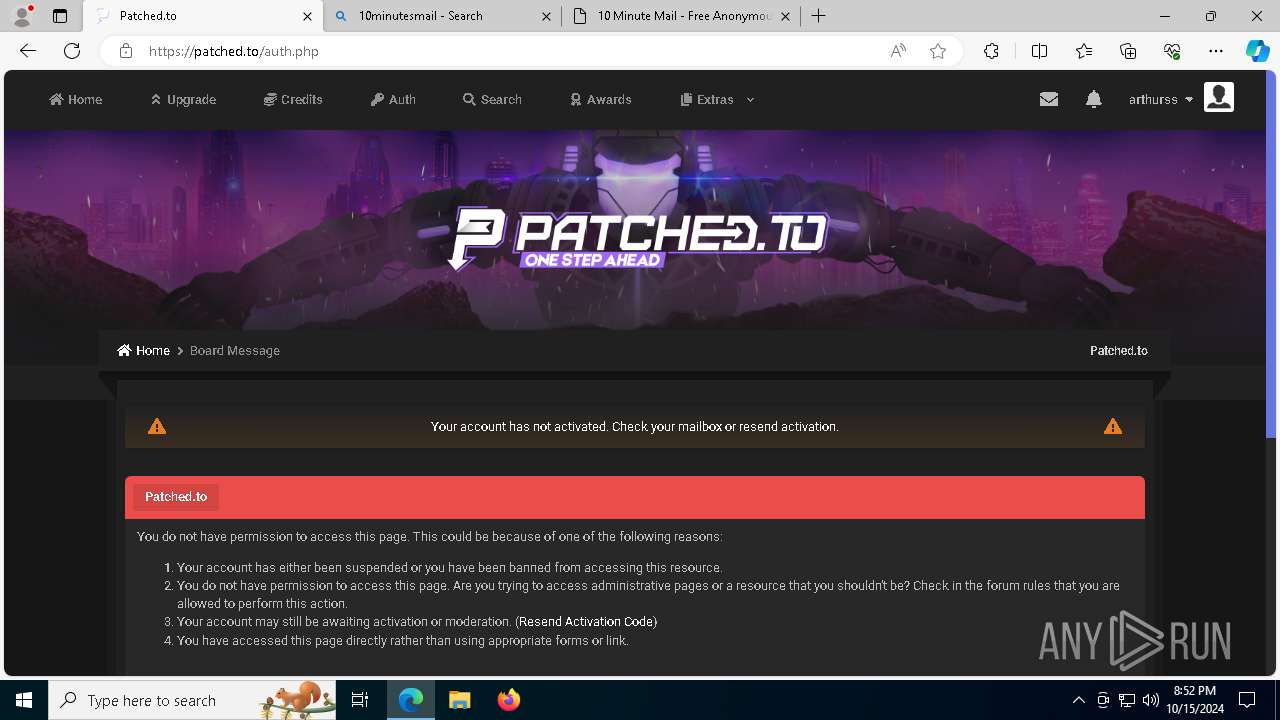The image size is (1280, 720).
Task: Click the Patched.to banner logo
Action: pos(637,239)
